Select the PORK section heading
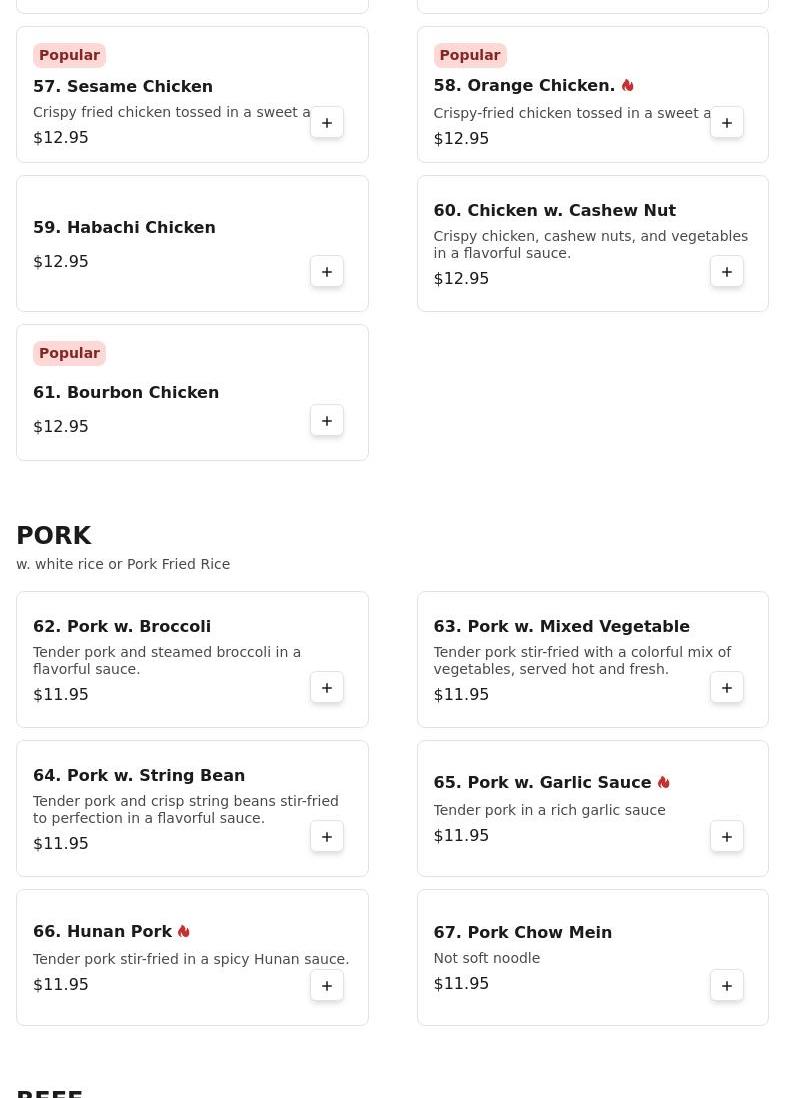785x1098 pixels. tap(53, 536)
